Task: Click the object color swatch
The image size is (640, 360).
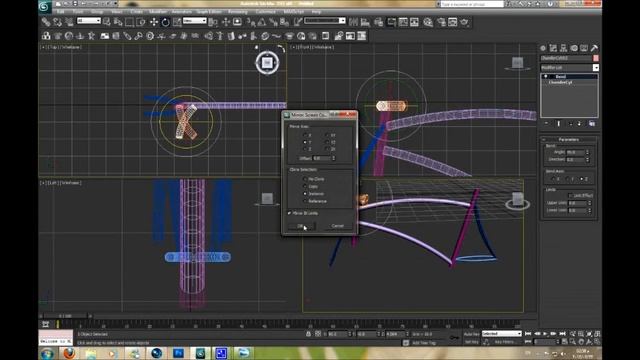Action: click(596, 58)
